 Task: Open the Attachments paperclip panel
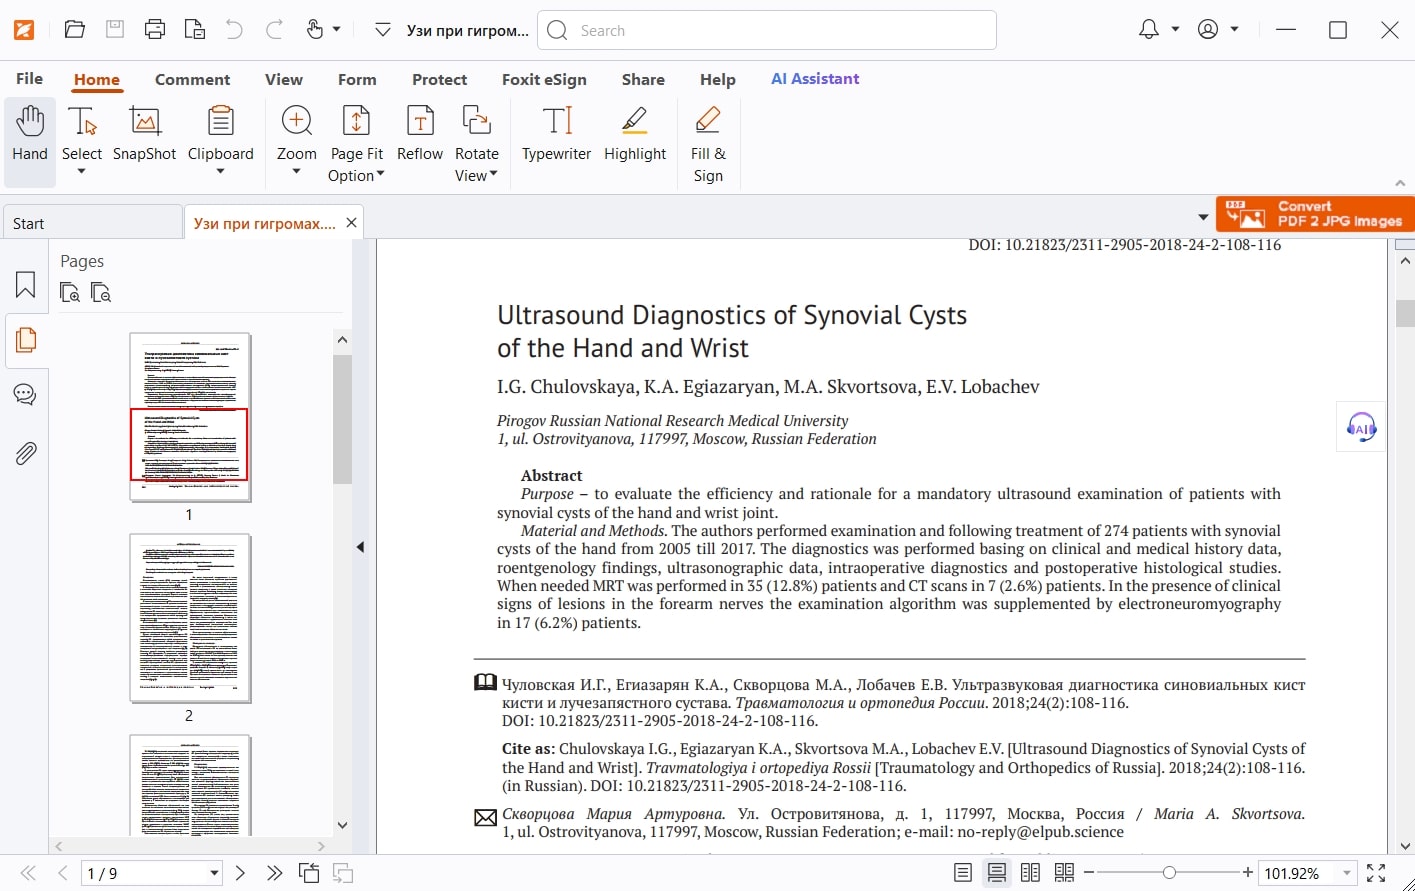[x=25, y=453]
